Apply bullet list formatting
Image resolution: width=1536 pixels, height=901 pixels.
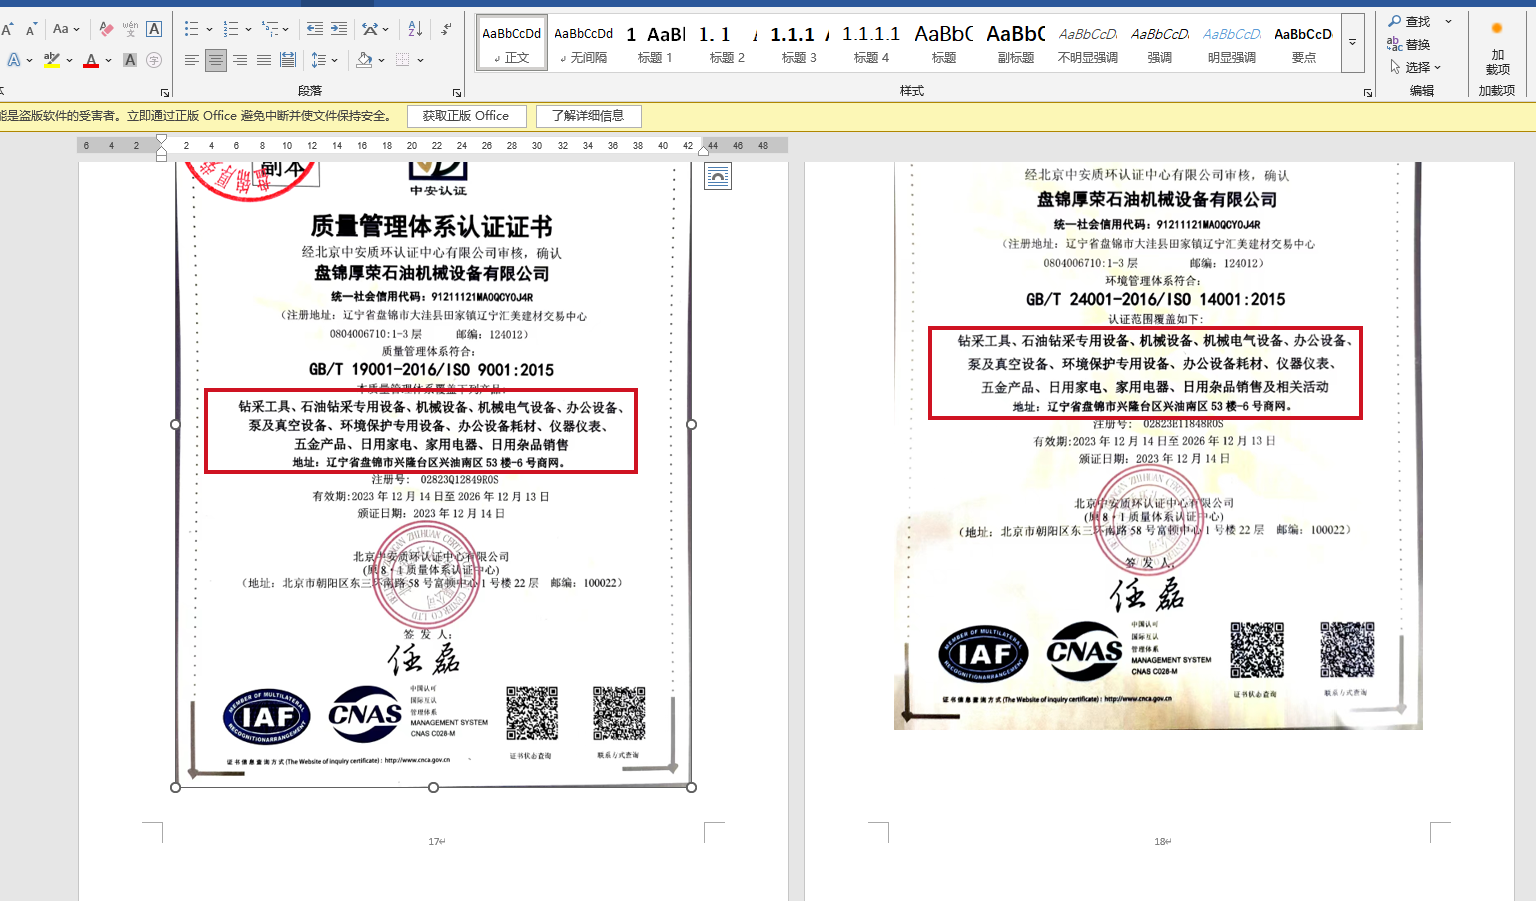pos(192,29)
